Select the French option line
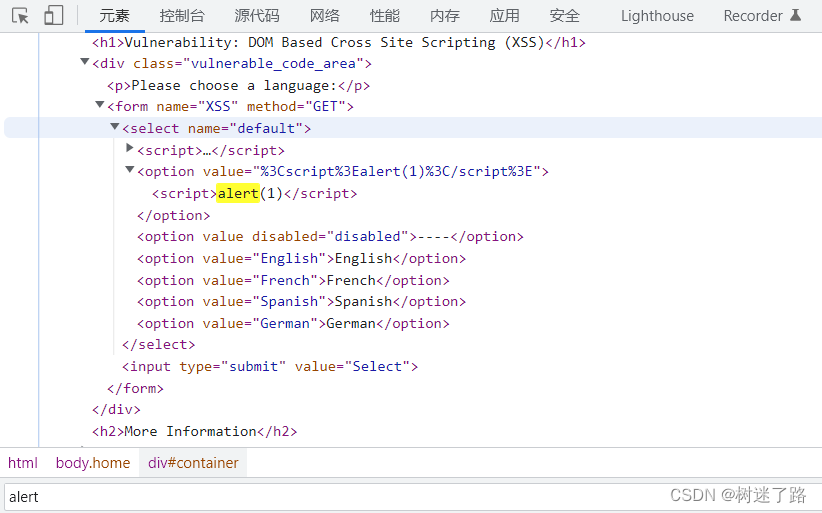The image size is (822, 513). point(293,280)
